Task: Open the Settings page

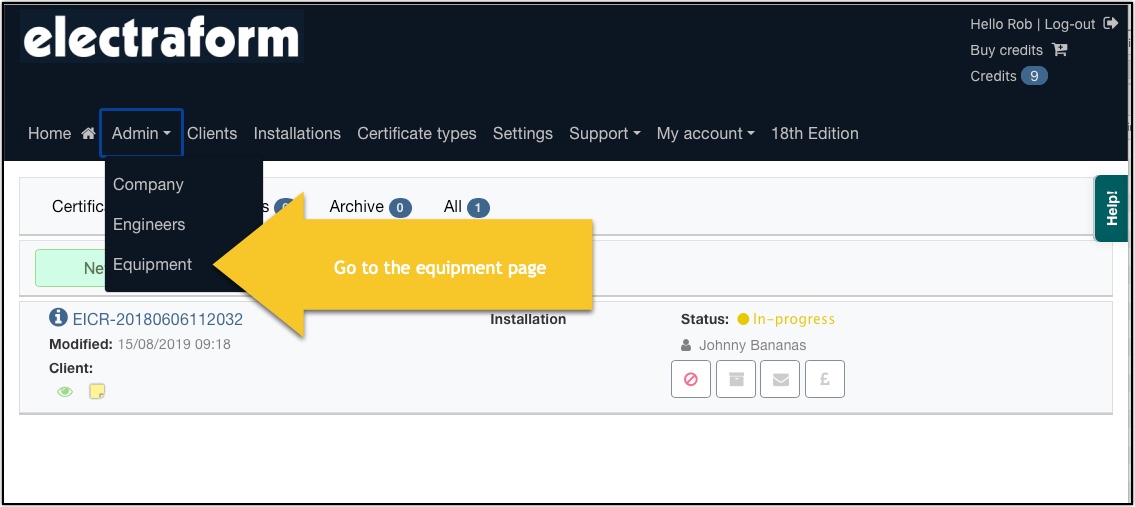Action: pos(523,133)
